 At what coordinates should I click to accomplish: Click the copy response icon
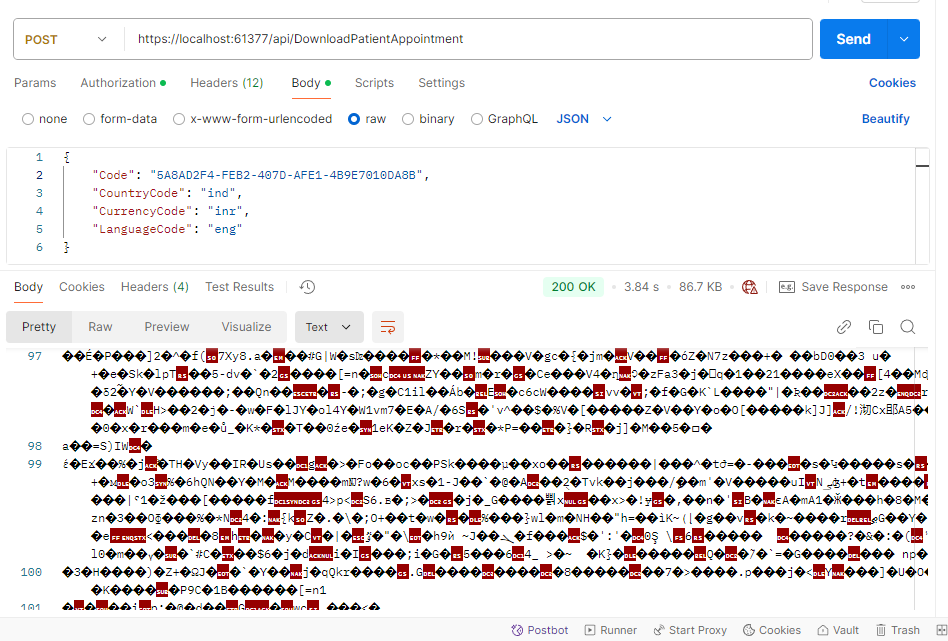coord(876,327)
